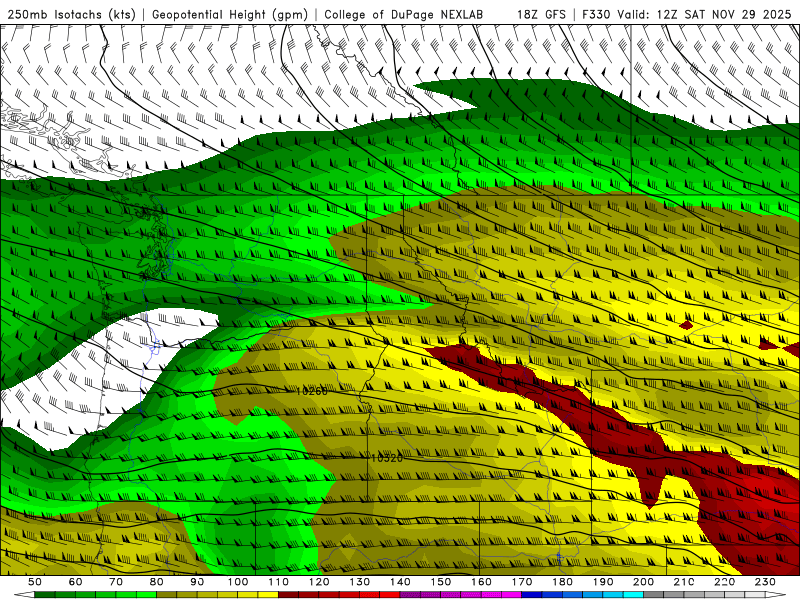Click the 150 value on the color scale
This screenshot has width=800, height=600.
pyautogui.click(x=441, y=582)
